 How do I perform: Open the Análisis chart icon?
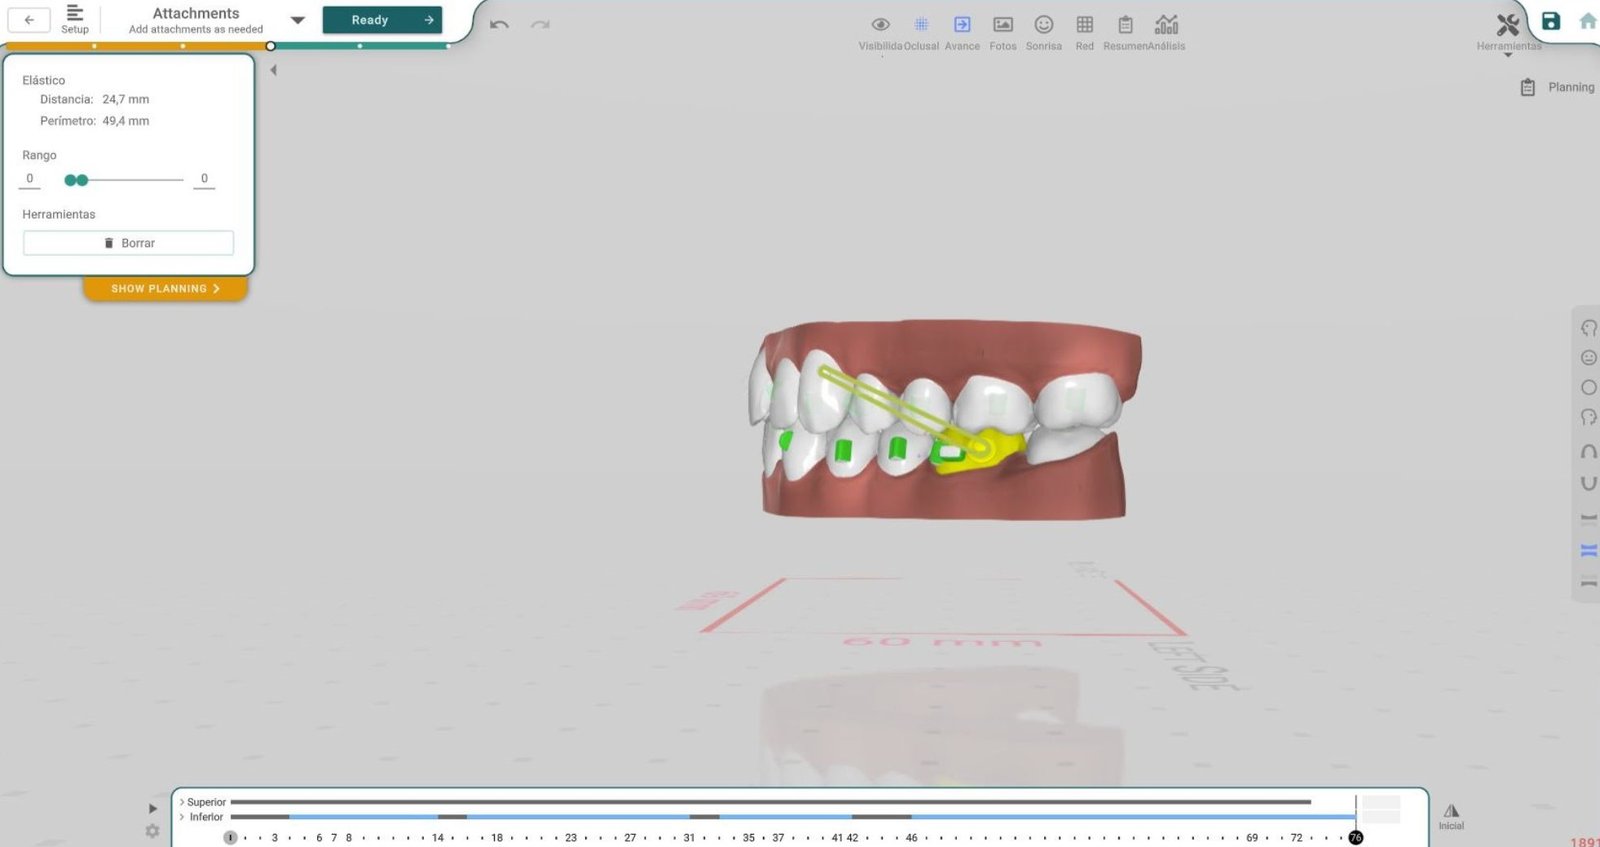[x=1166, y=25]
